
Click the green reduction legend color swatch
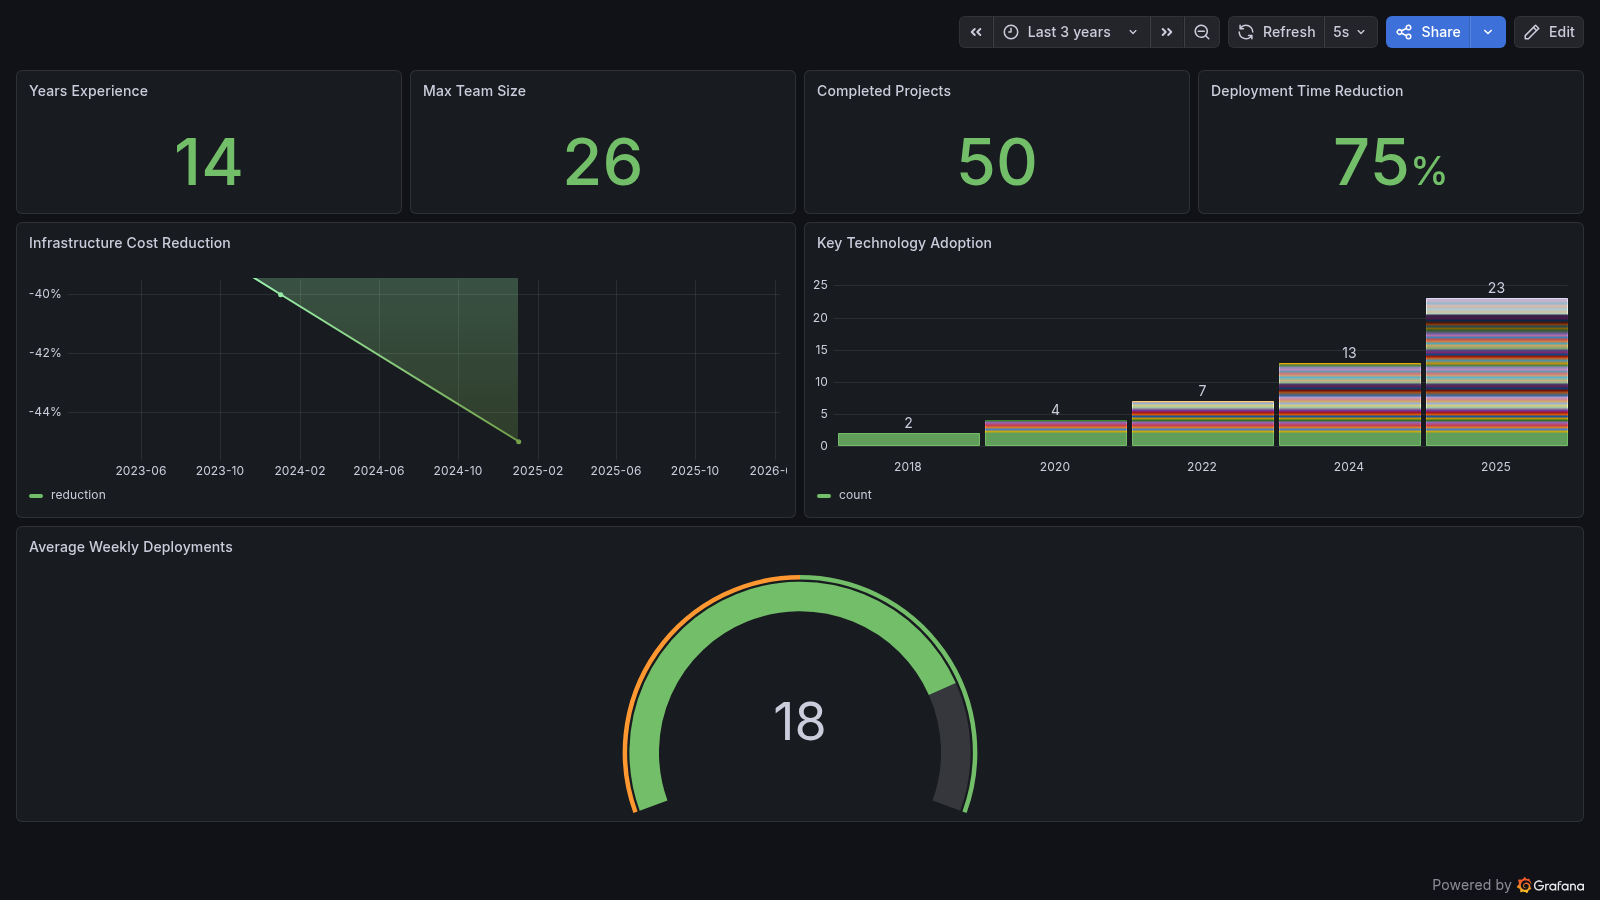pos(36,495)
